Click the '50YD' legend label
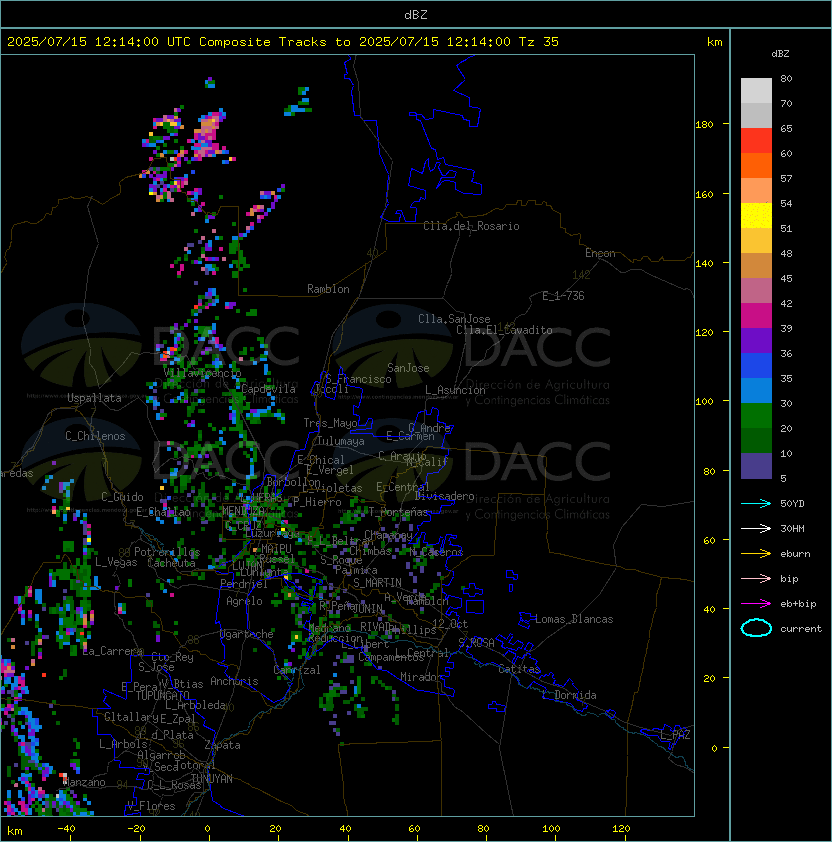This screenshot has width=832, height=842. 792,504
